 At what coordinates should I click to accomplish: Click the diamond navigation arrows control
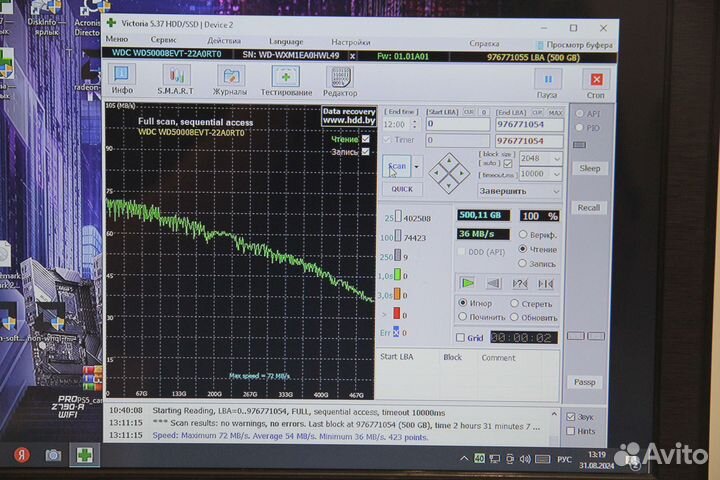(449, 173)
